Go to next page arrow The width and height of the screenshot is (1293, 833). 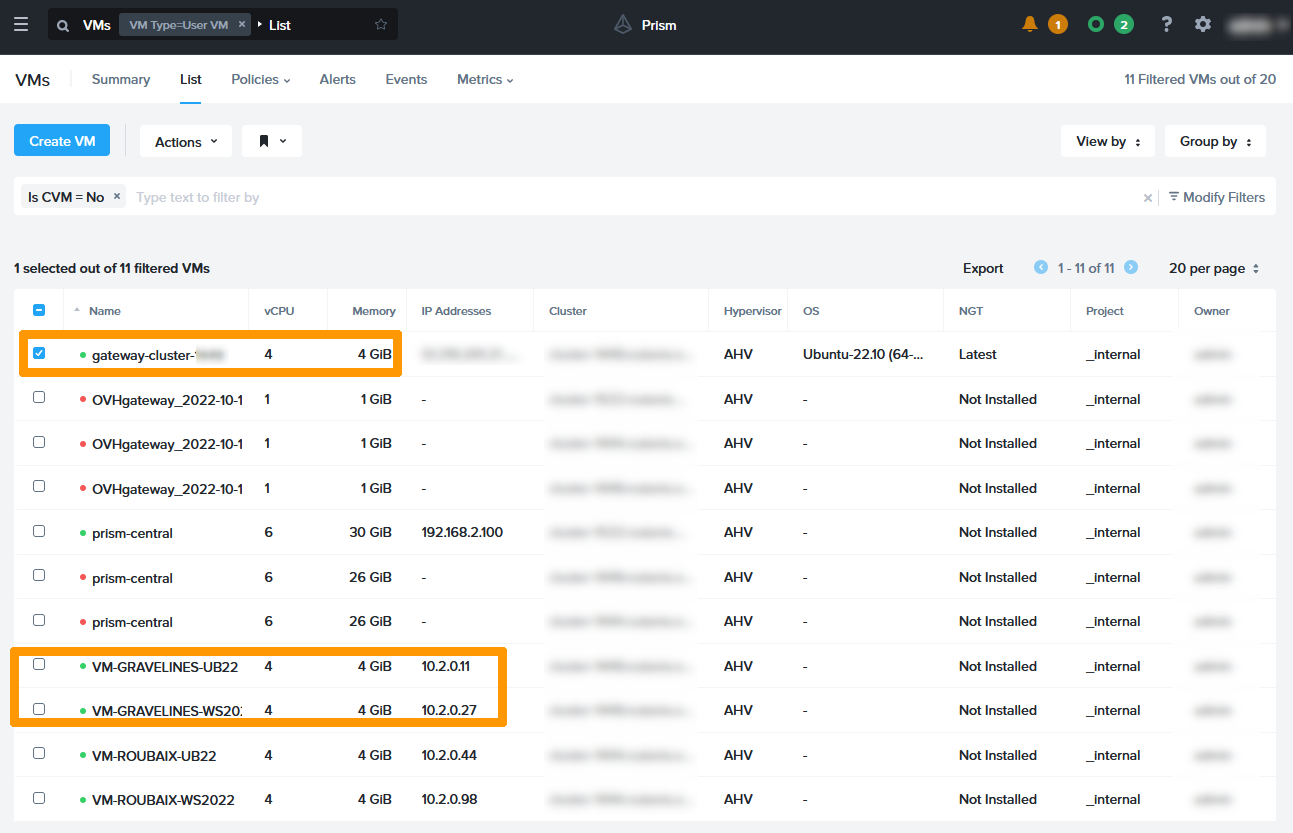pos(1131,268)
